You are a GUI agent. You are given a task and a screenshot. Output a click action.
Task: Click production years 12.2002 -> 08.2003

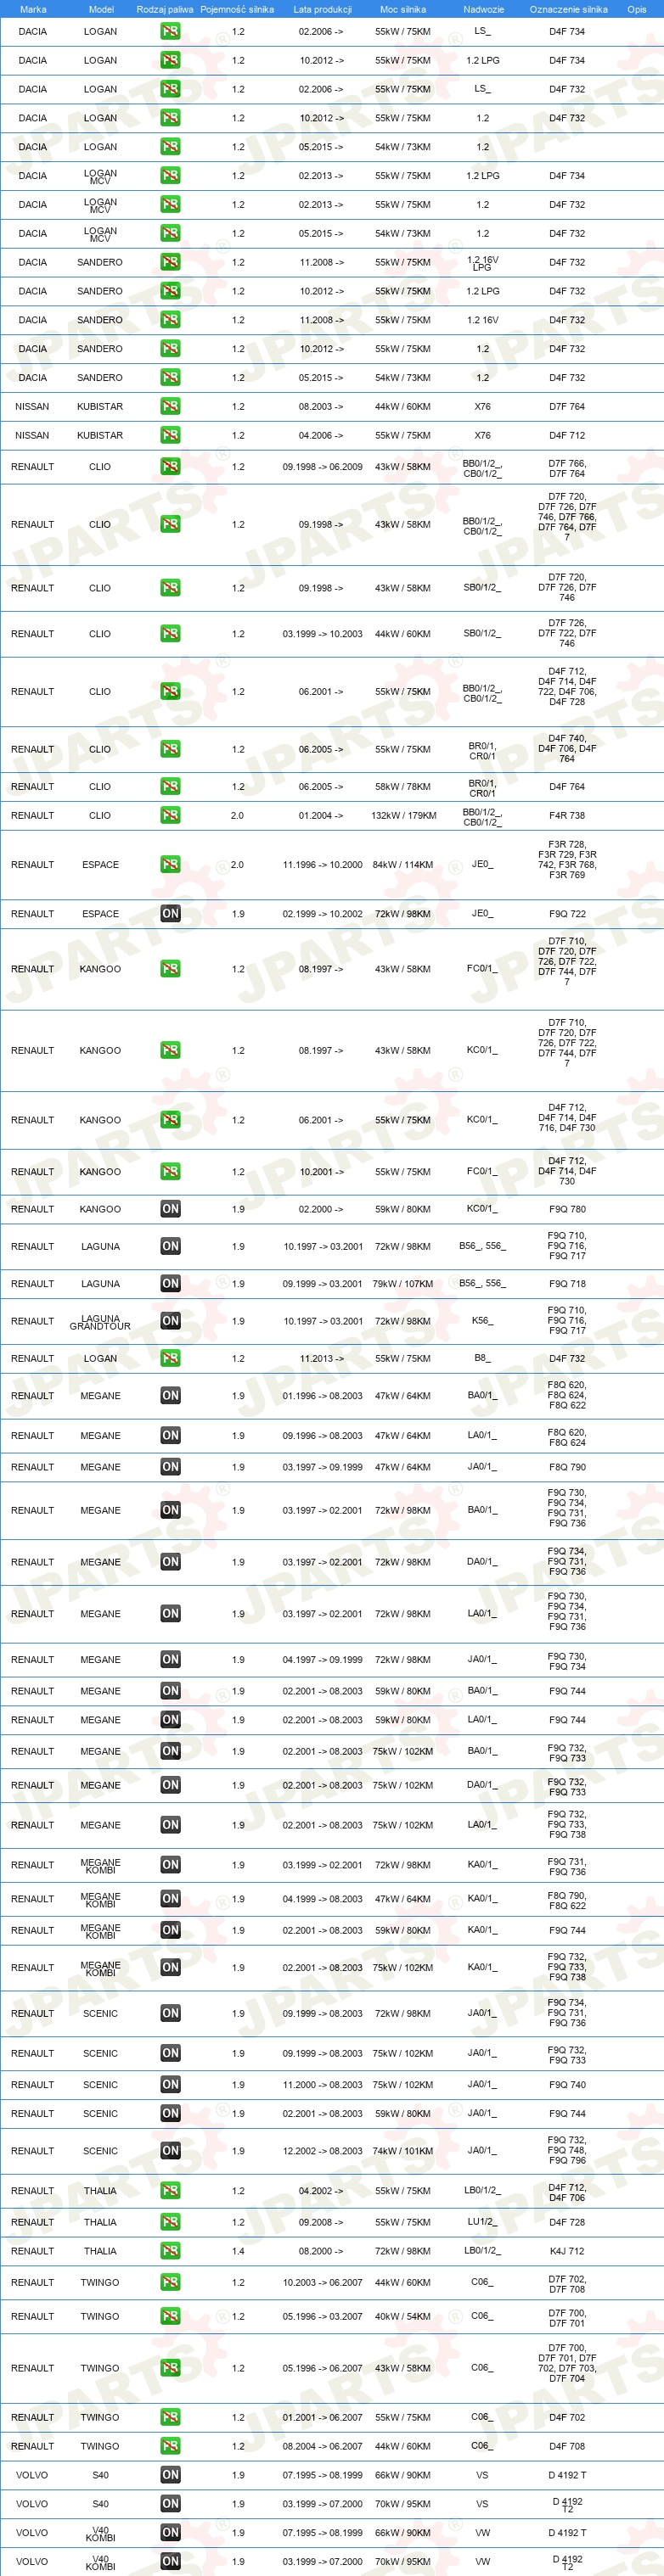pos(322,2150)
